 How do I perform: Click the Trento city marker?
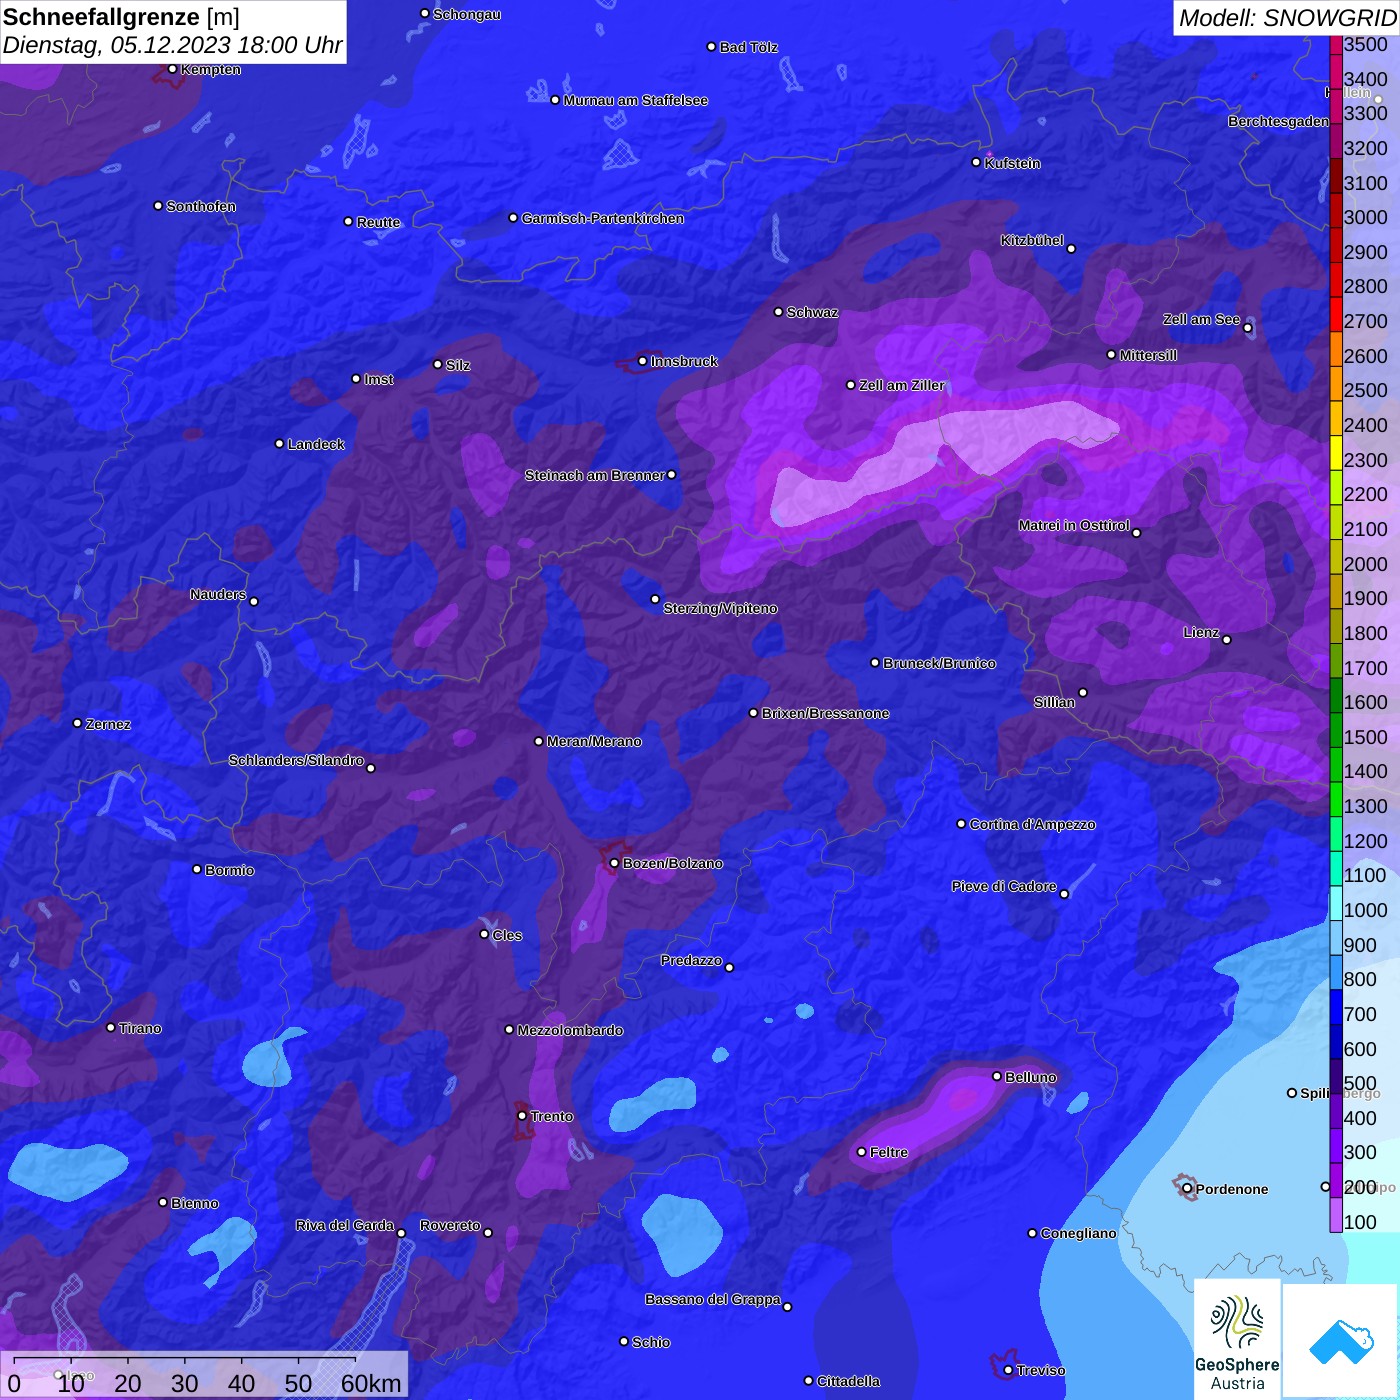pos(522,1116)
